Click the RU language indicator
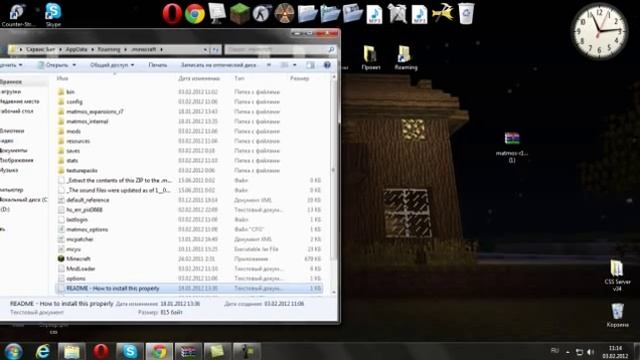 [554, 351]
